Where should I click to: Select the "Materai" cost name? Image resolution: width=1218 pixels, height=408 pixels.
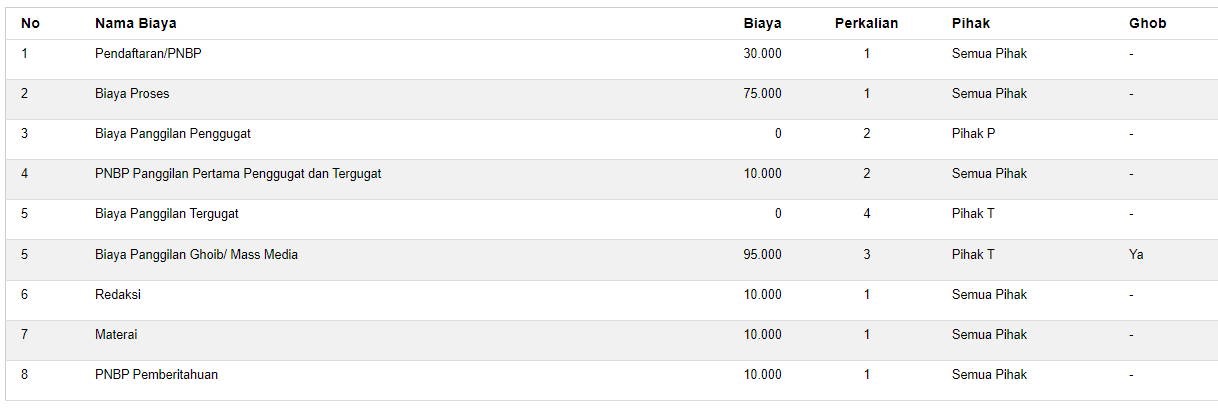[116, 335]
